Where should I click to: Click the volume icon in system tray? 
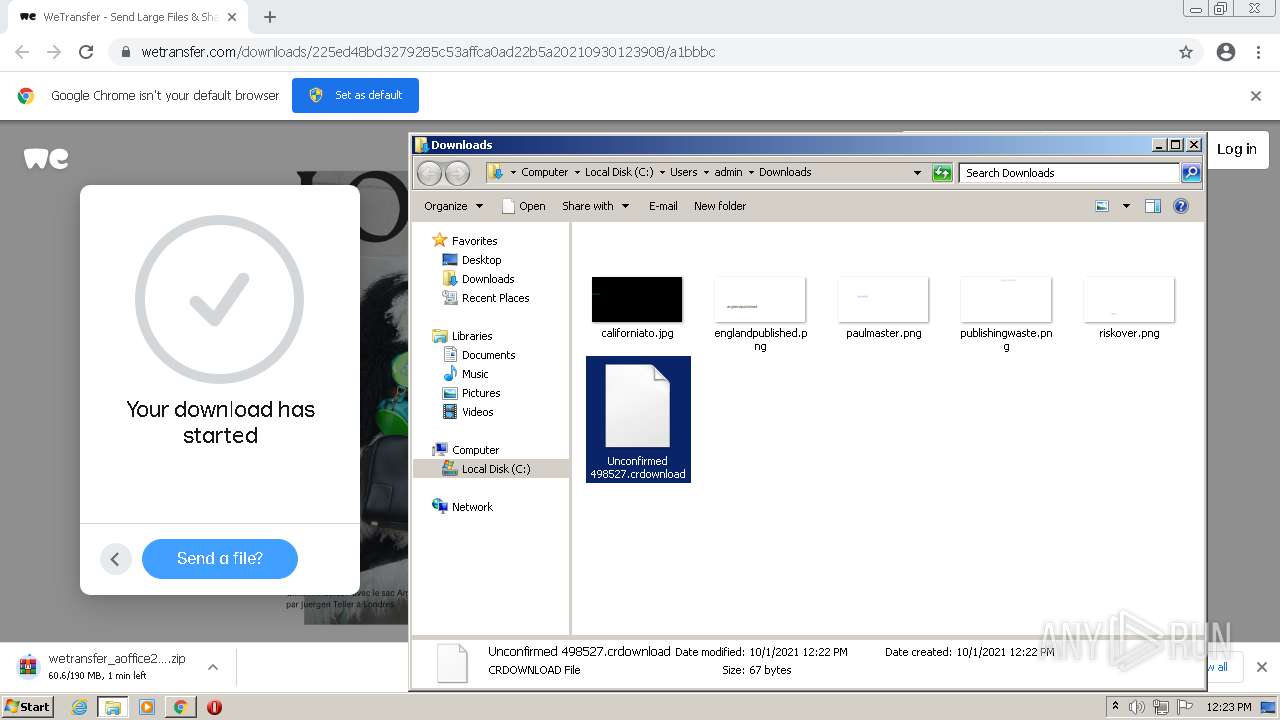pyautogui.click(x=1136, y=707)
